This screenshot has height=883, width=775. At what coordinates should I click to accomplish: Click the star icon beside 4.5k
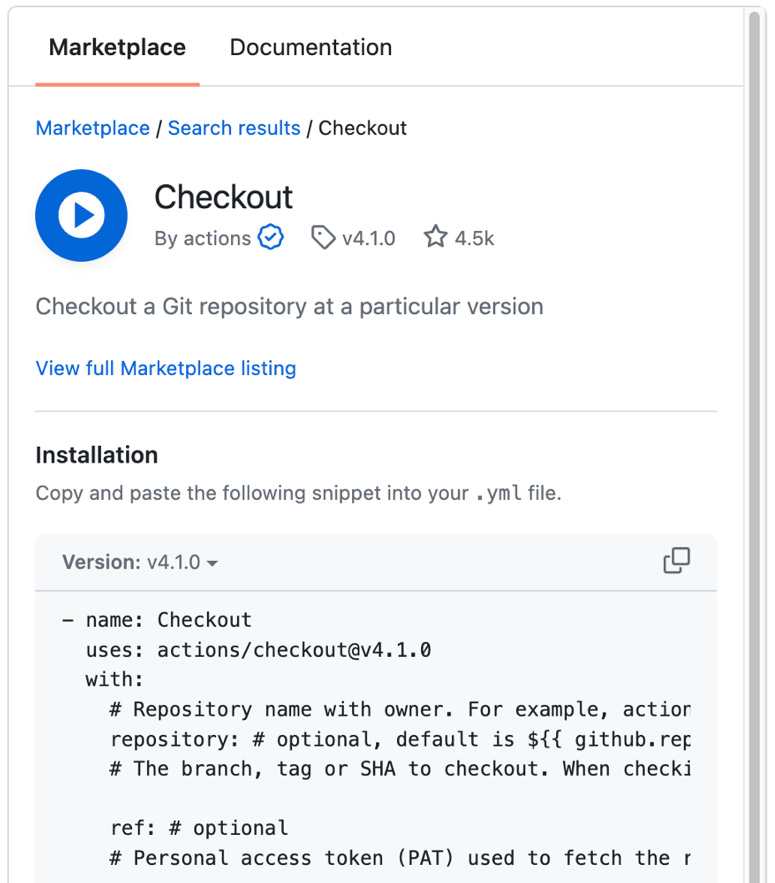coord(435,237)
